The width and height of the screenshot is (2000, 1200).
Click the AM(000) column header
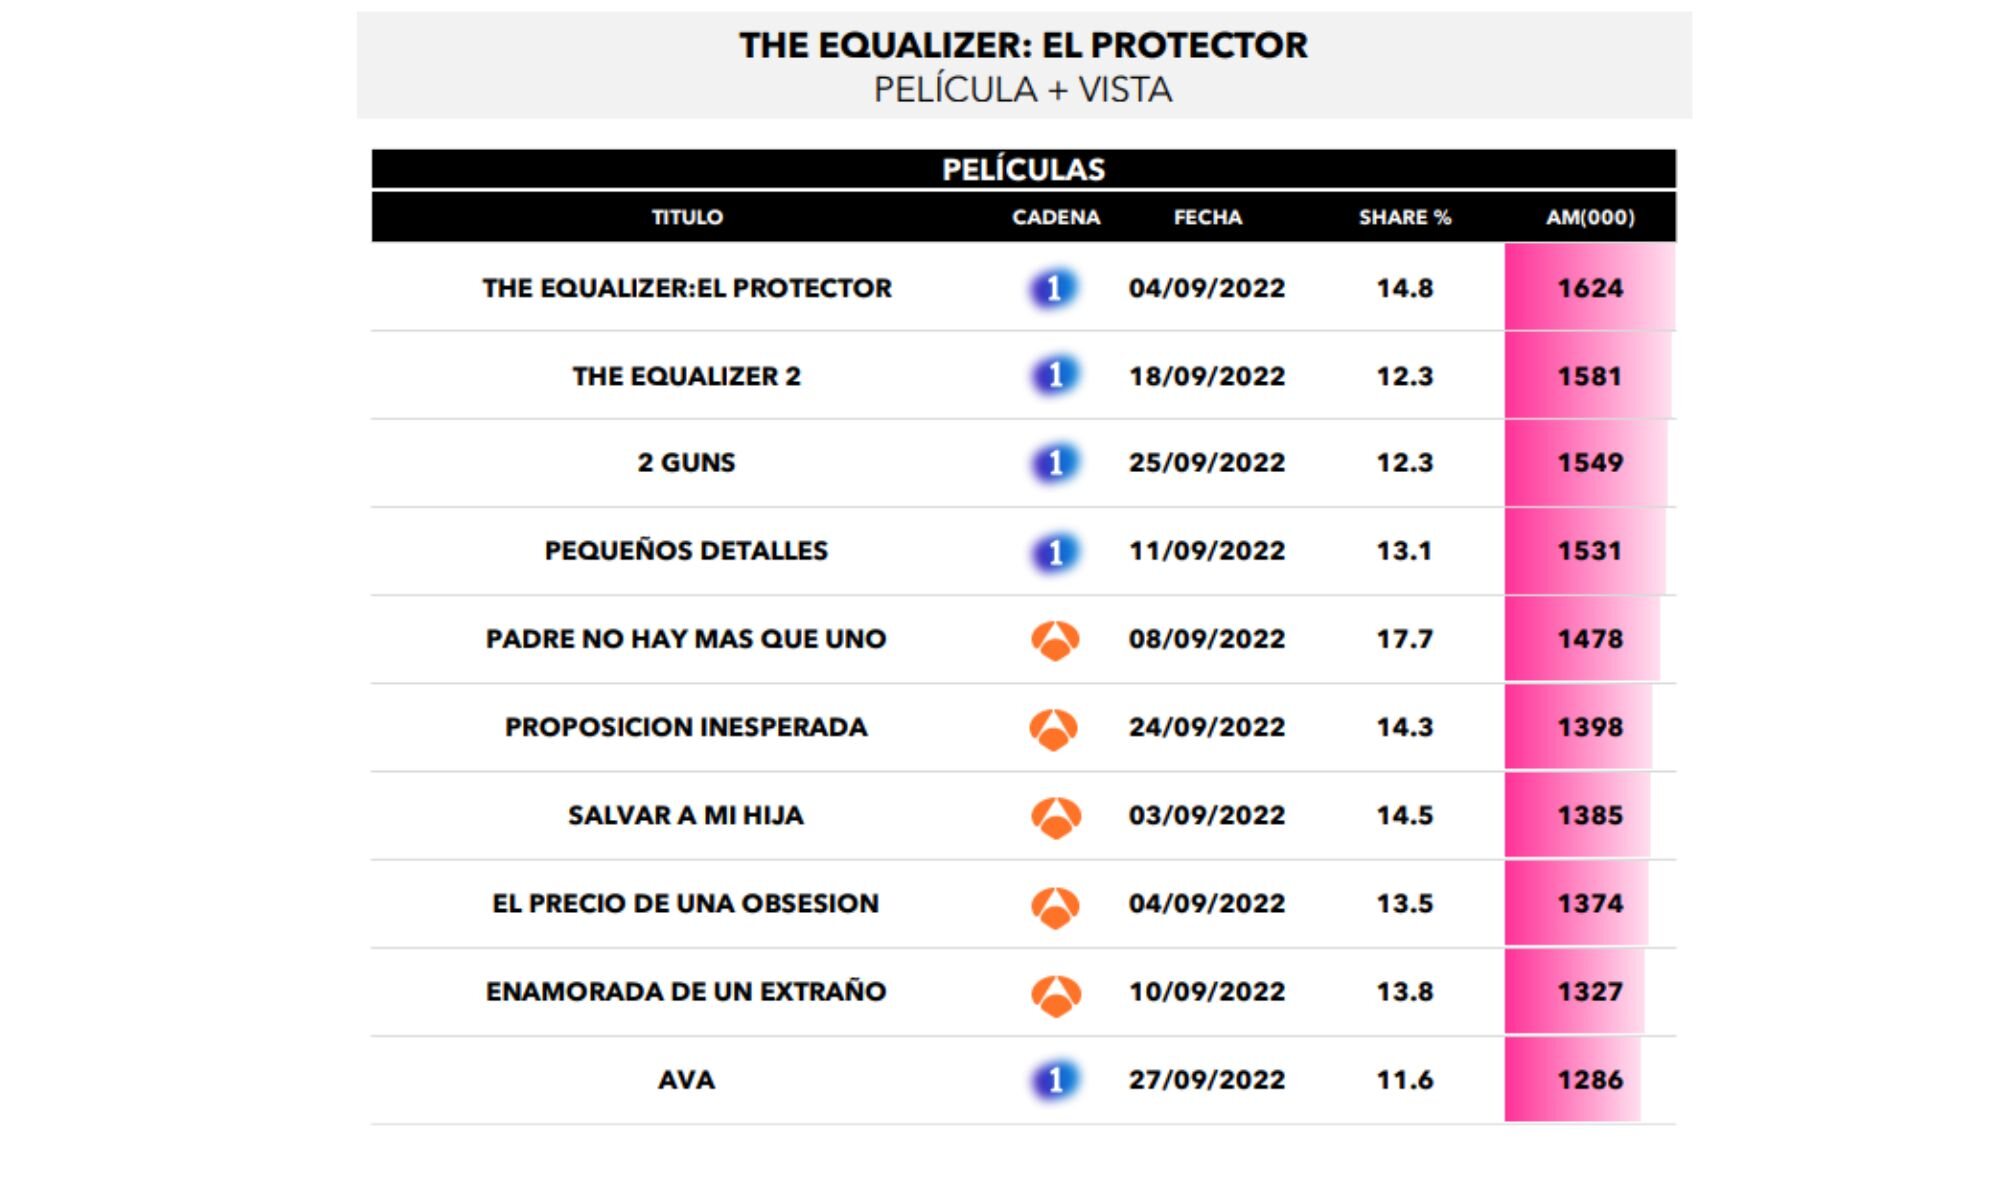1590,217
